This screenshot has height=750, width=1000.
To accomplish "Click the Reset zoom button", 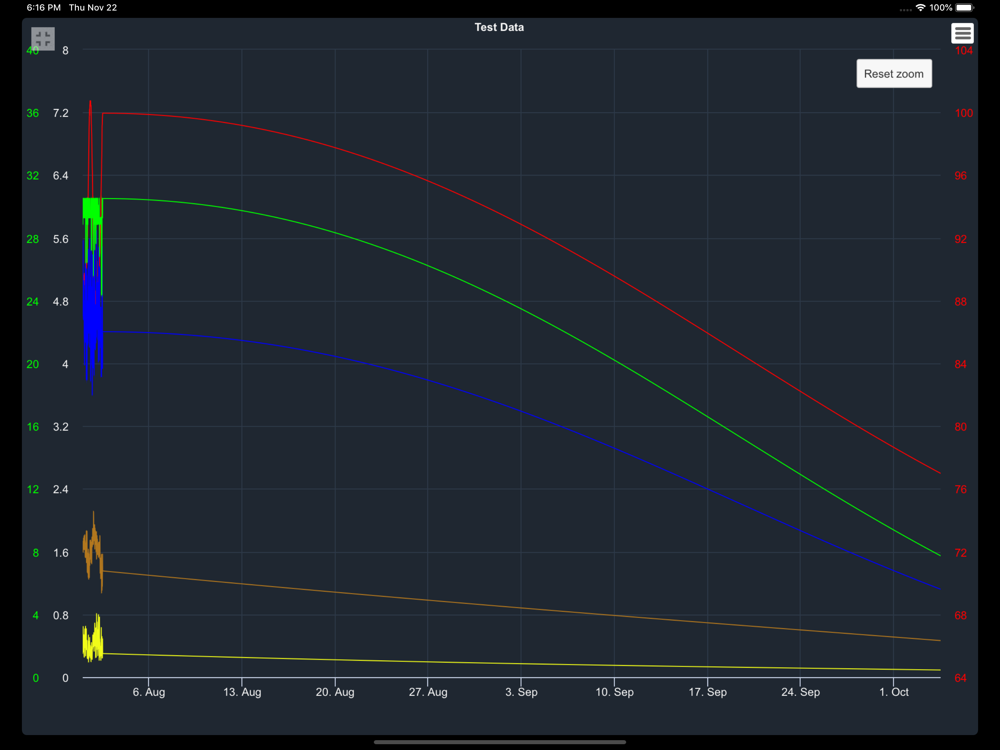I will pyautogui.click(x=893, y=73).
